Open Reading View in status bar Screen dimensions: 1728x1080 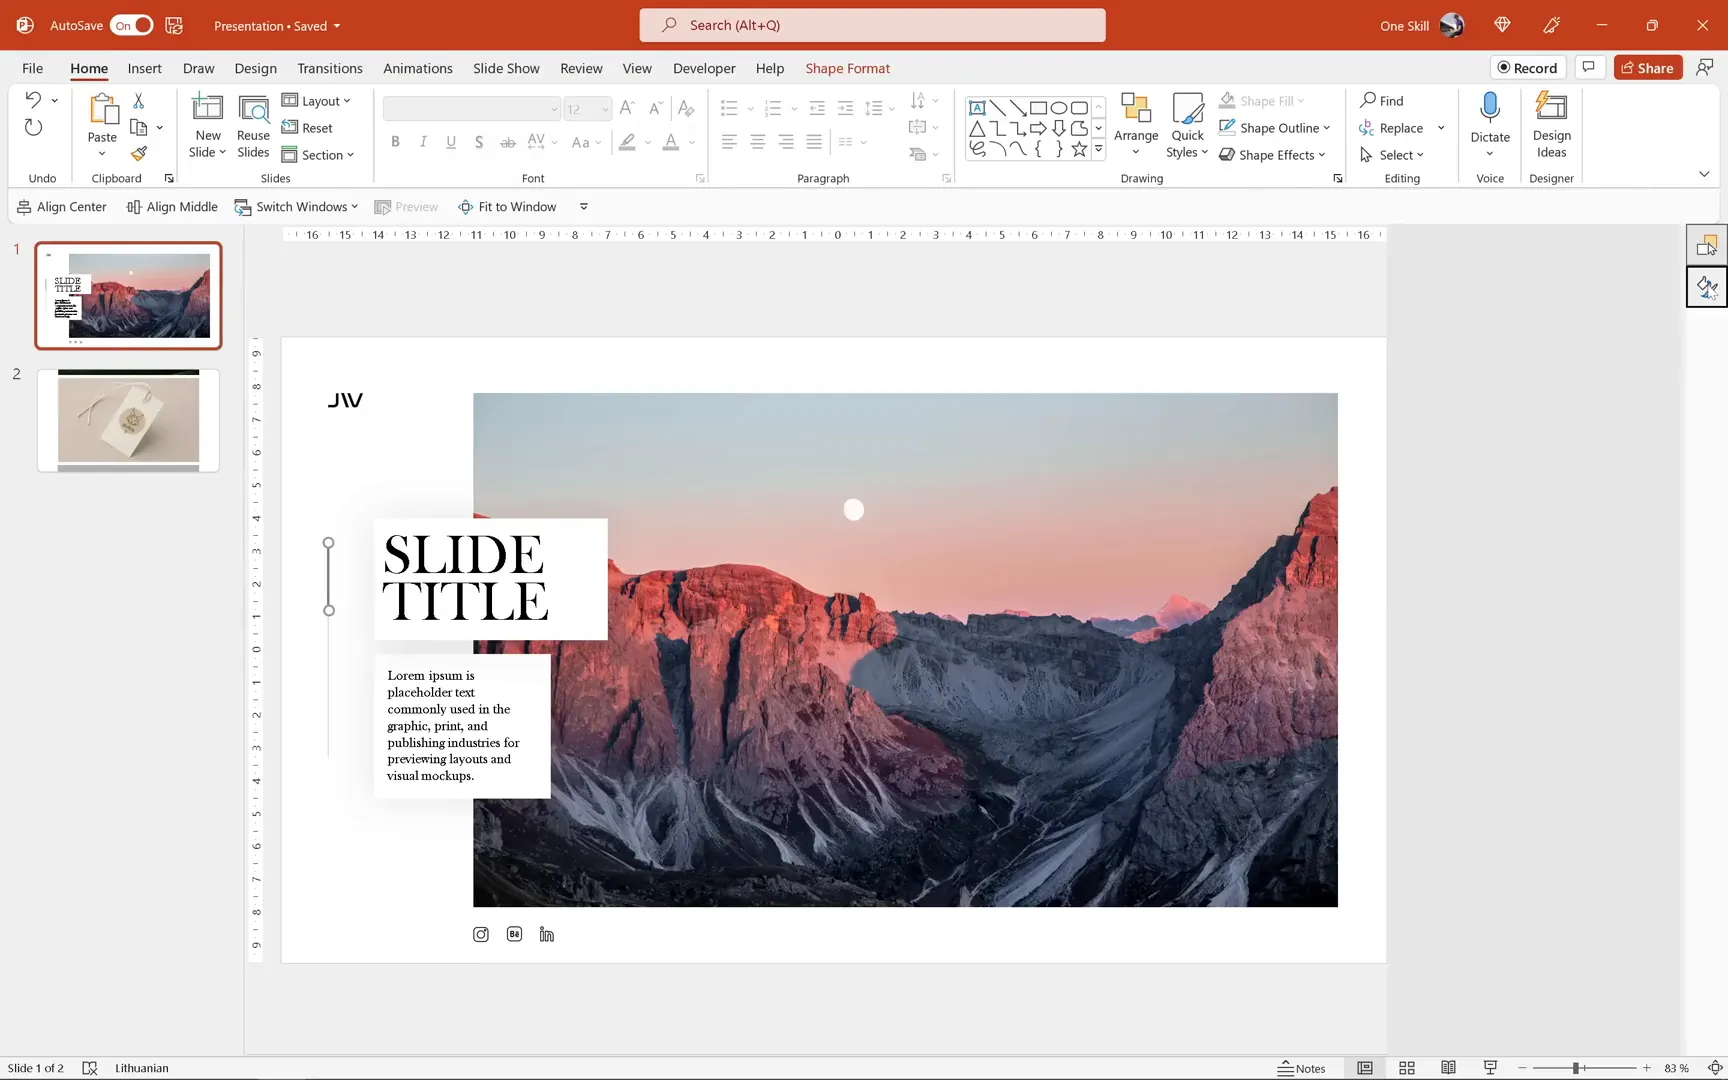coord(1448,1068)
